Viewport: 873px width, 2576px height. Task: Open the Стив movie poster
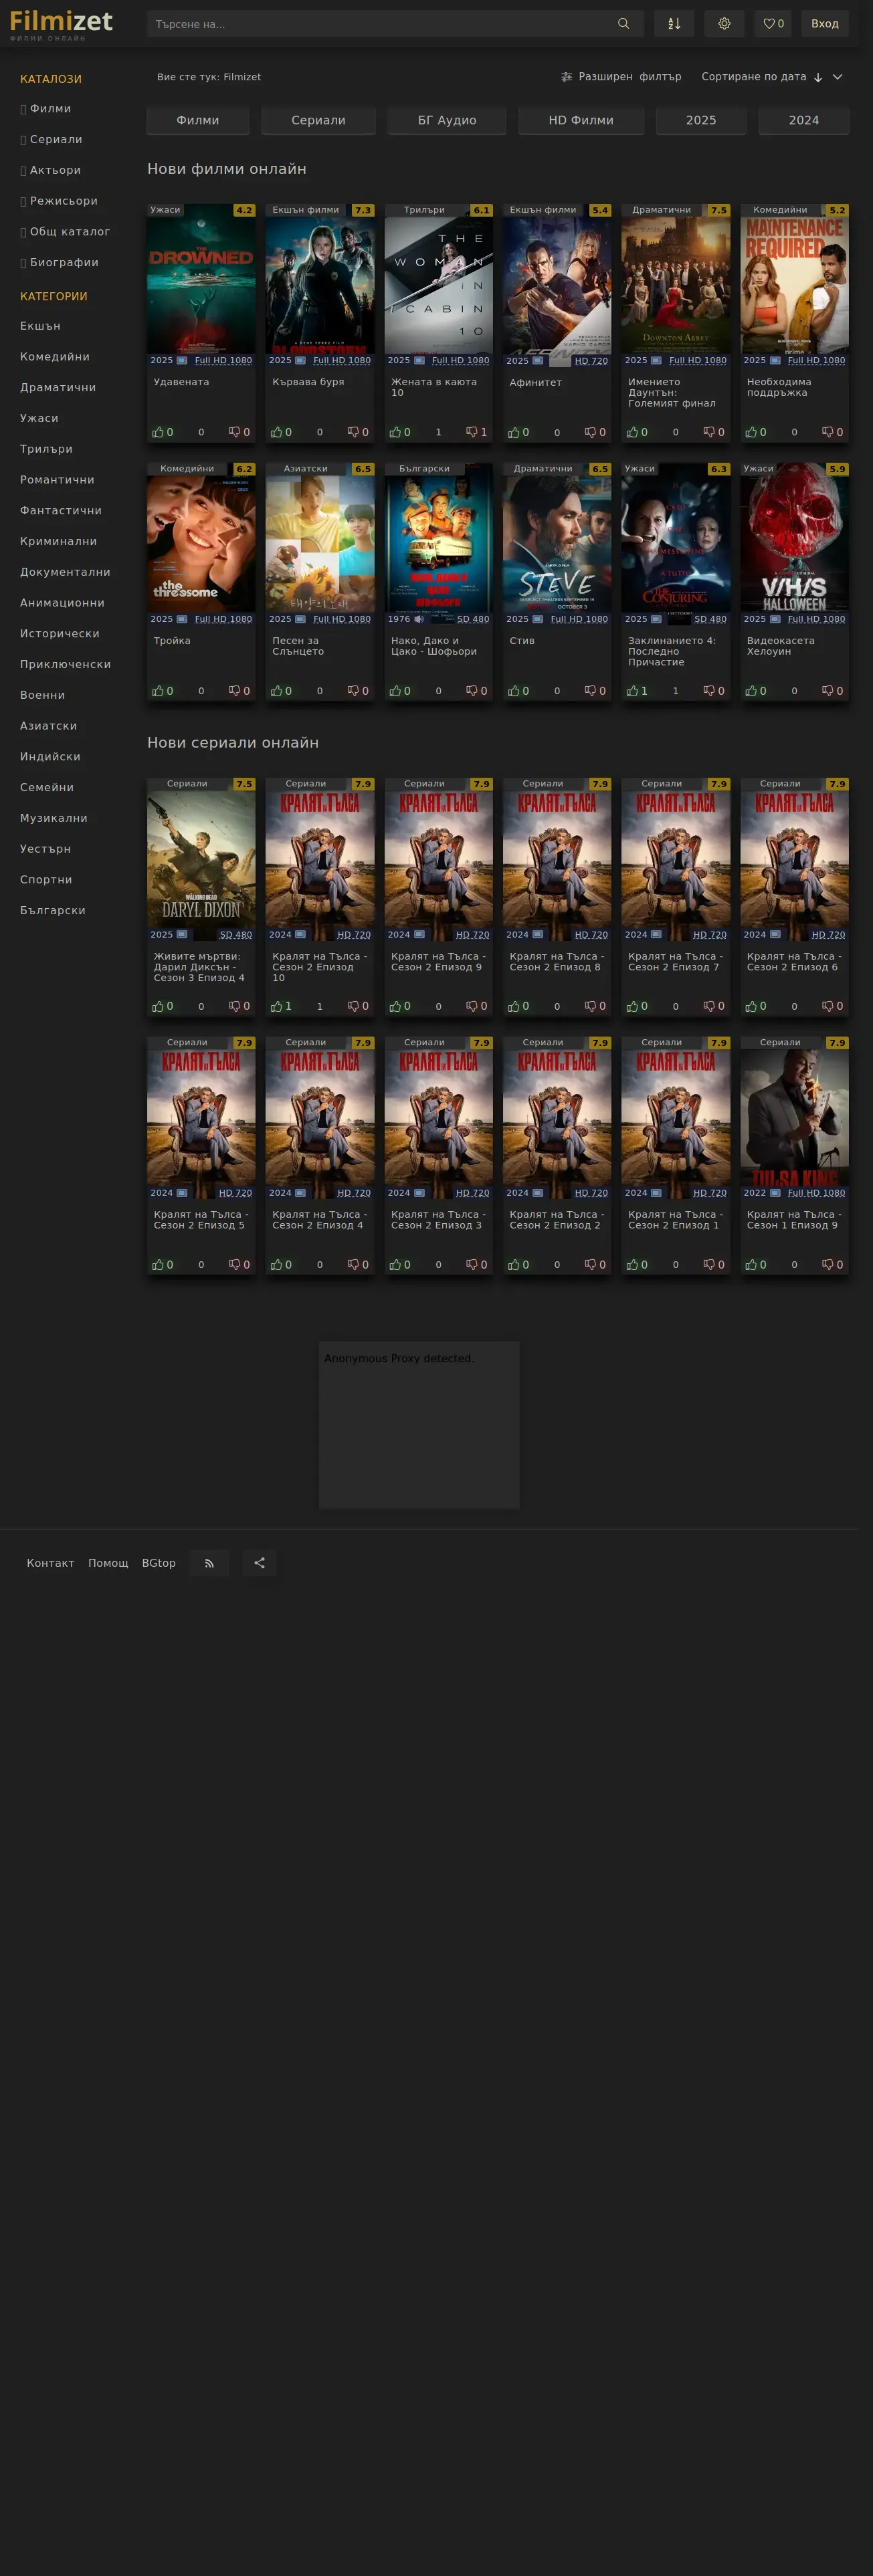557,544
